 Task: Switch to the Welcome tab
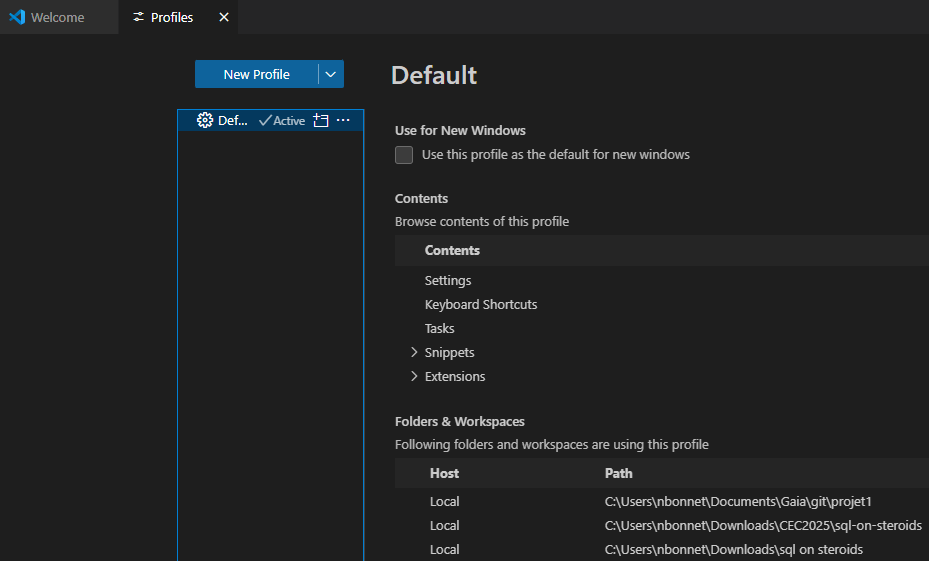[x=59, y=17]
